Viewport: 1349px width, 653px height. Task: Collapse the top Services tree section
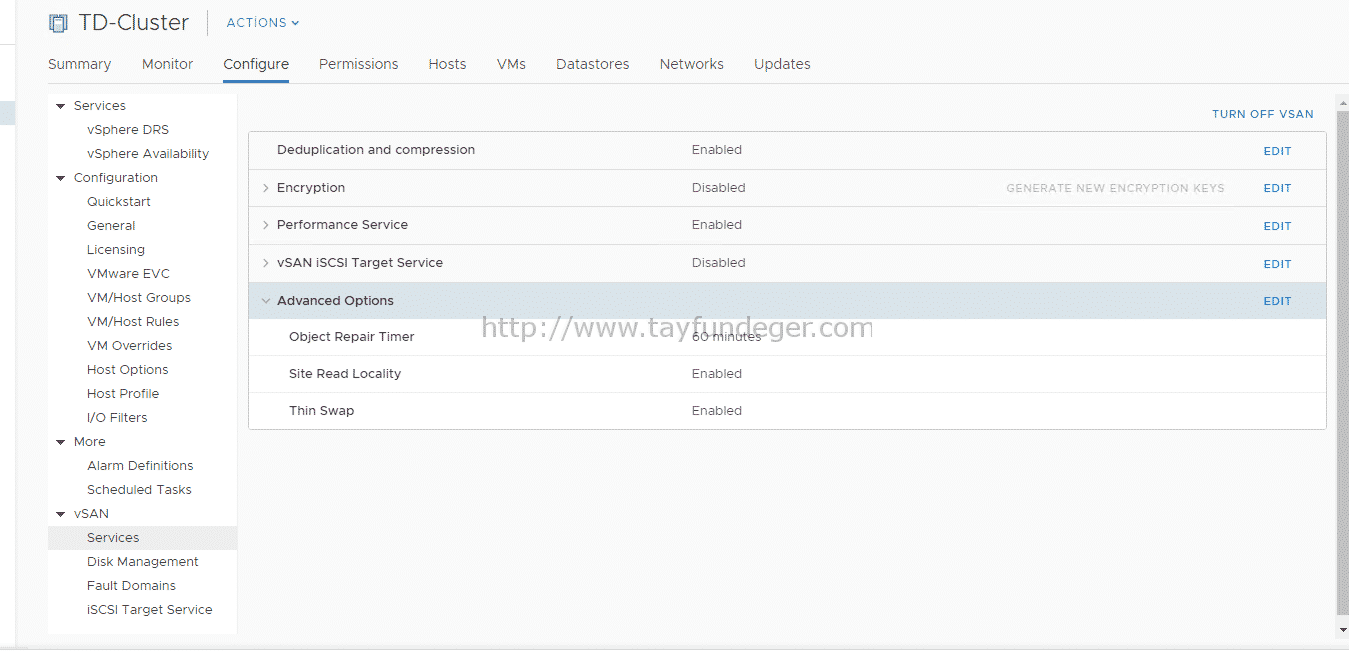(61, 106)
